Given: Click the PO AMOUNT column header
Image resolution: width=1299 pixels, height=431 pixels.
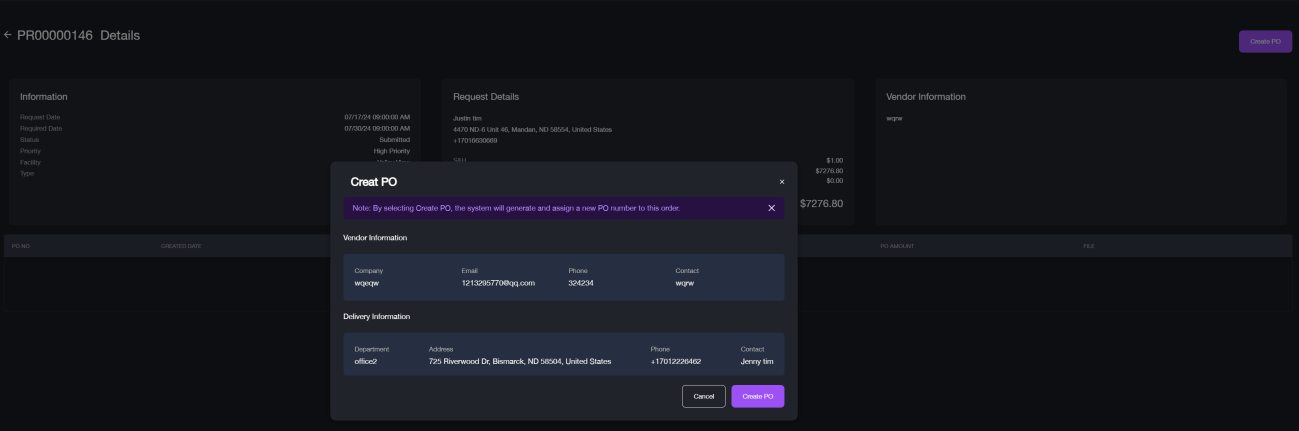Looking at the screenshot, I should pyautogui.click(x=897, y=246).
